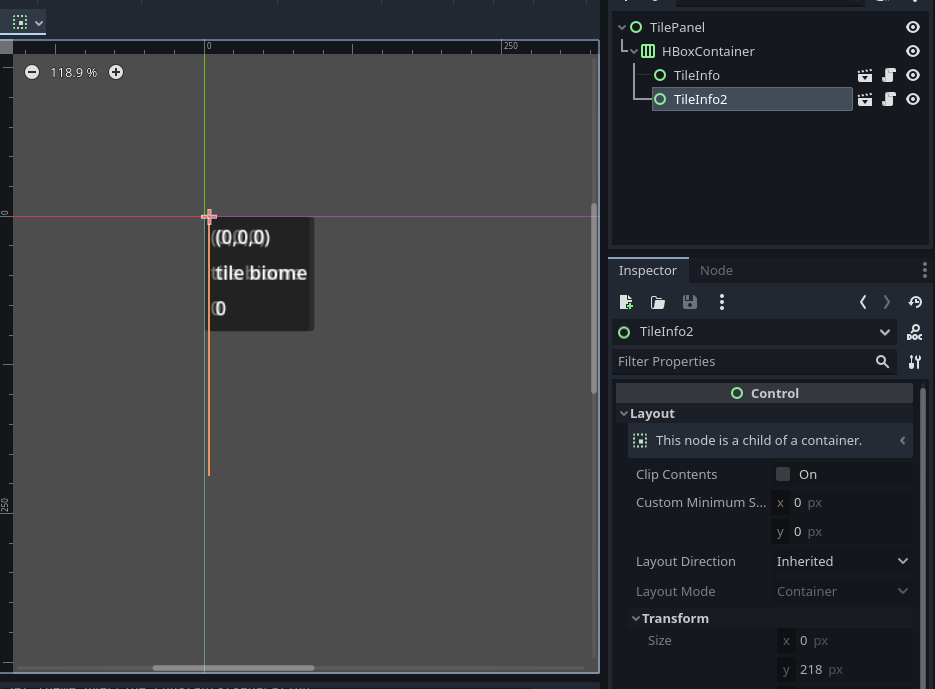935x689 pixels.
Task: Collapse the Transform section
Action: click(x=636, y=618)
